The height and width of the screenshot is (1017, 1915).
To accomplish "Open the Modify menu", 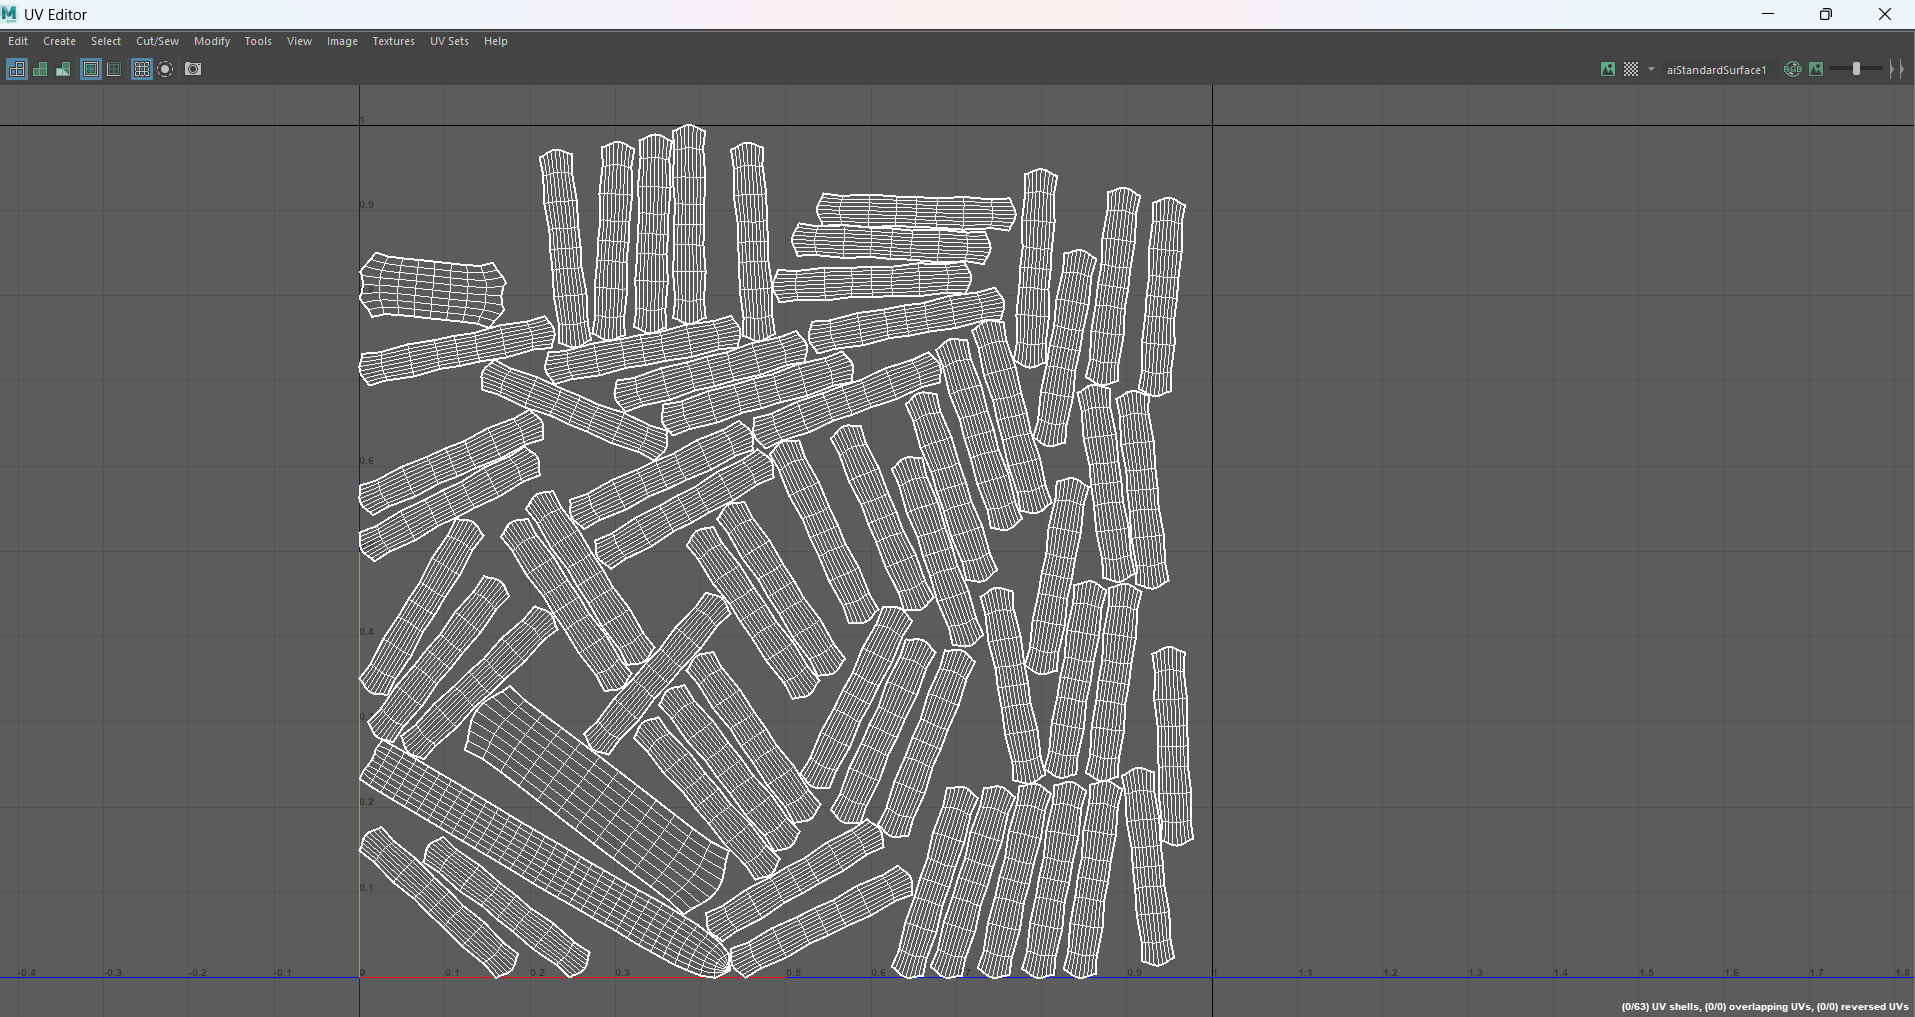I will point(212,41).
